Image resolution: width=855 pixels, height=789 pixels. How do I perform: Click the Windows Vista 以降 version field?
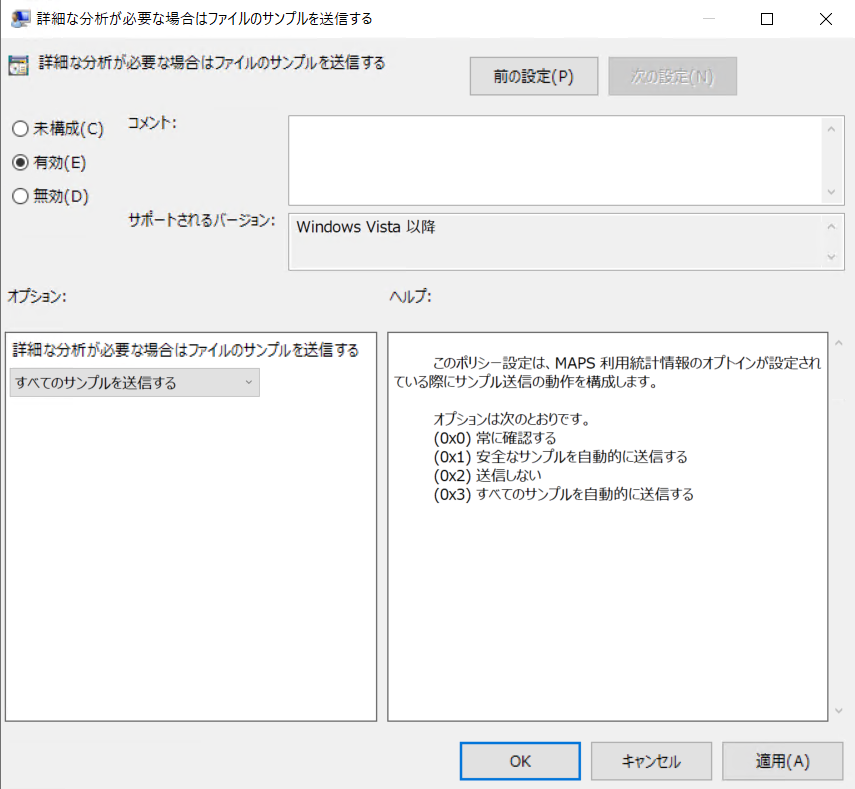click(x=550, y=242)
